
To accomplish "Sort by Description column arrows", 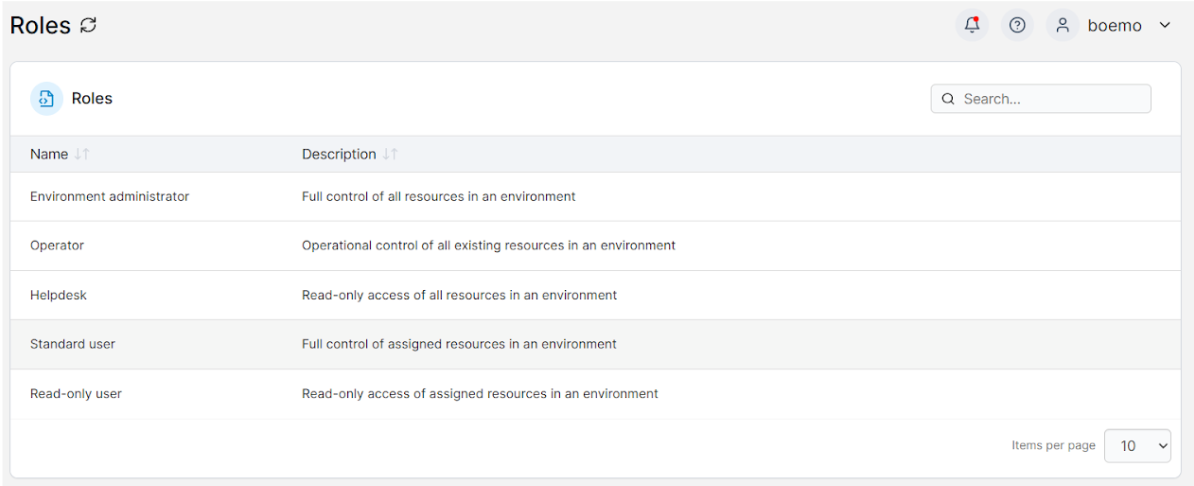I will tap(390, 154).
